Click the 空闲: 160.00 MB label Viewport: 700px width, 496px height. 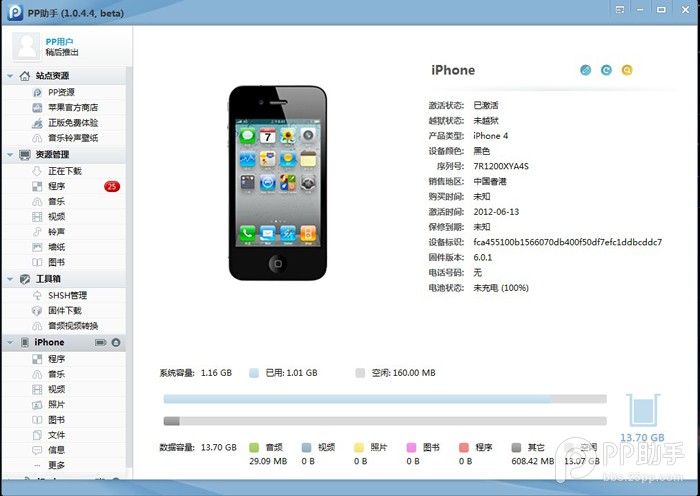click(404, 373)
